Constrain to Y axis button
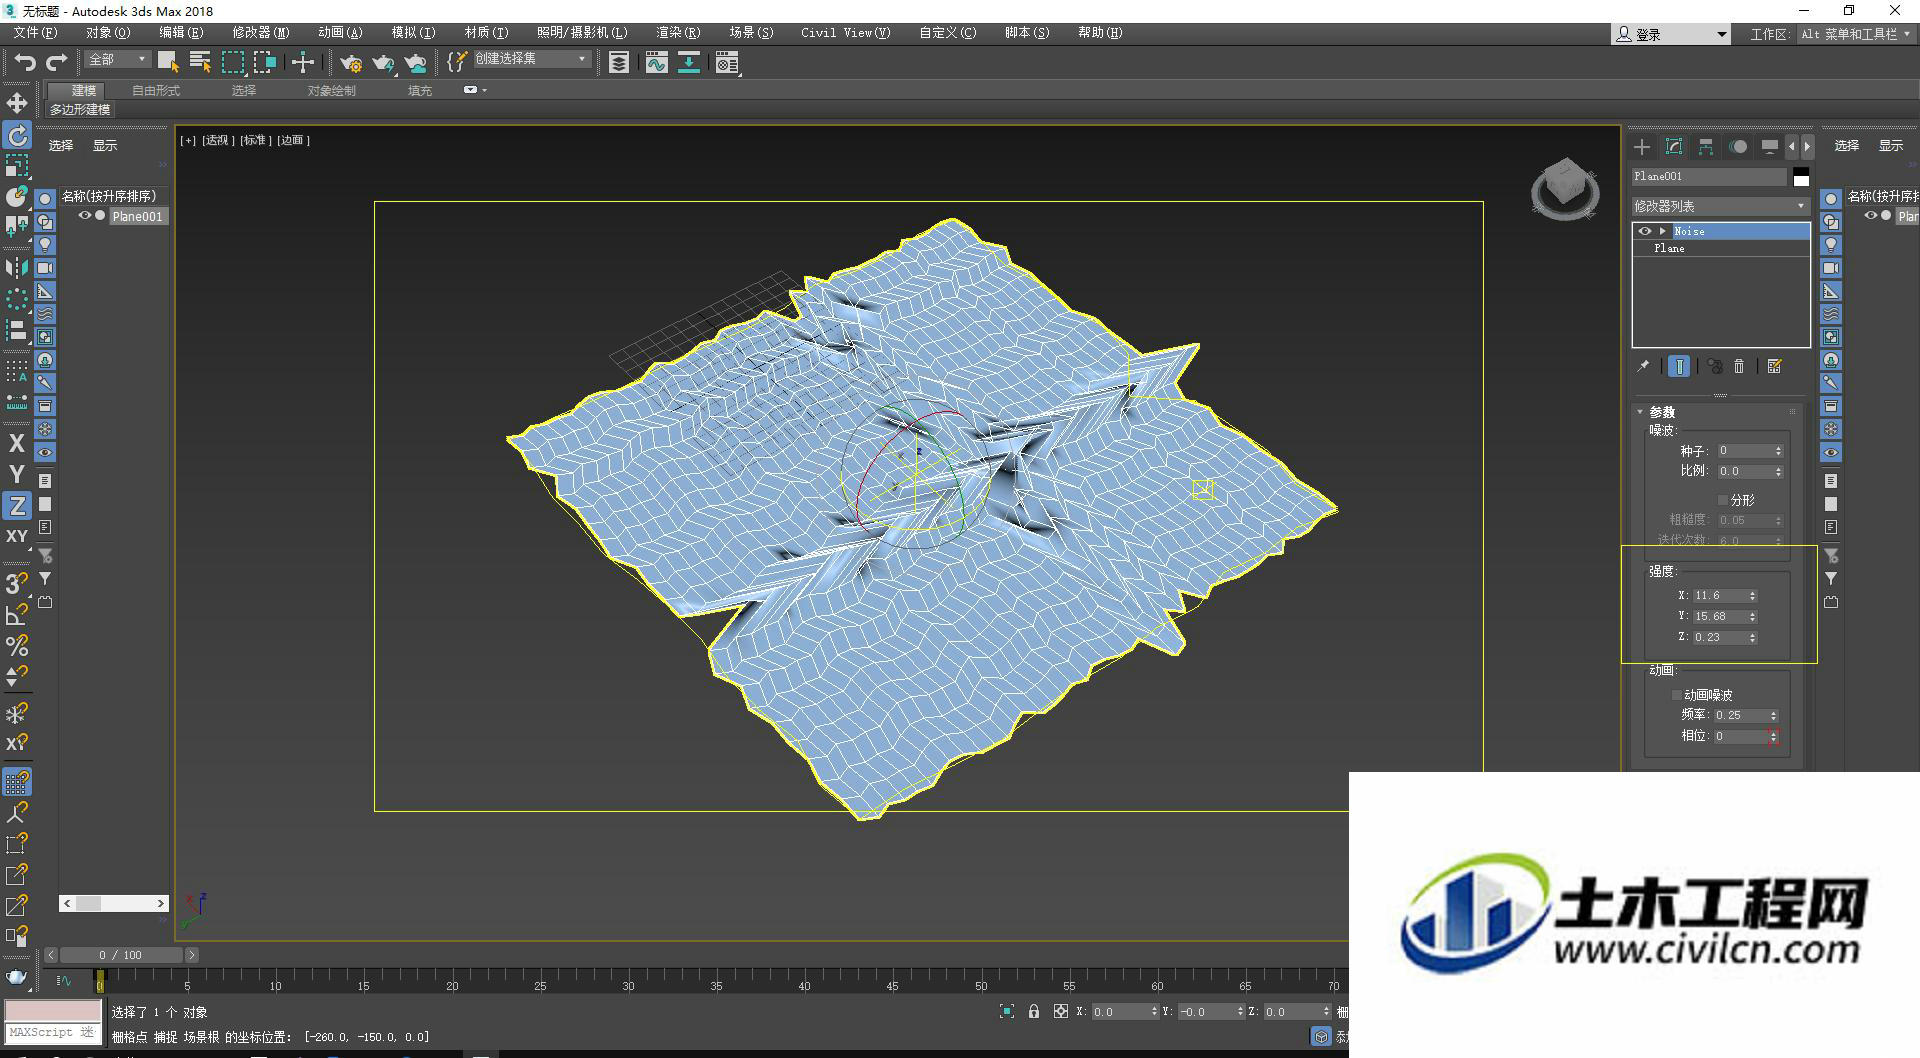 tap(17, 474)
